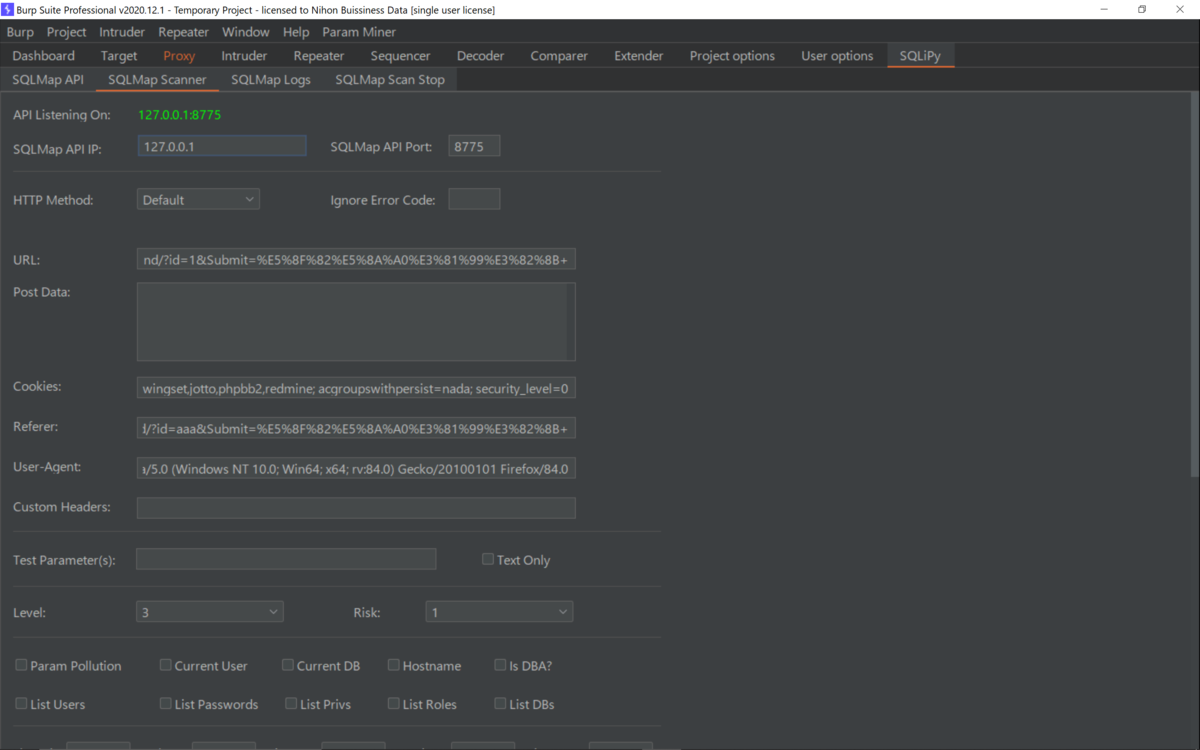Click the Ignore Error Code field

point(474,200)
